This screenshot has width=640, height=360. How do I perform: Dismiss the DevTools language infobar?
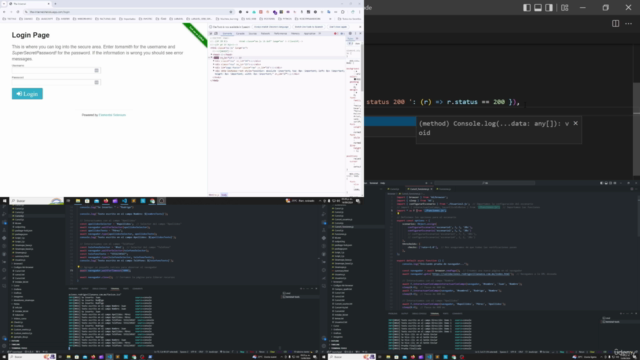[360, 27]
